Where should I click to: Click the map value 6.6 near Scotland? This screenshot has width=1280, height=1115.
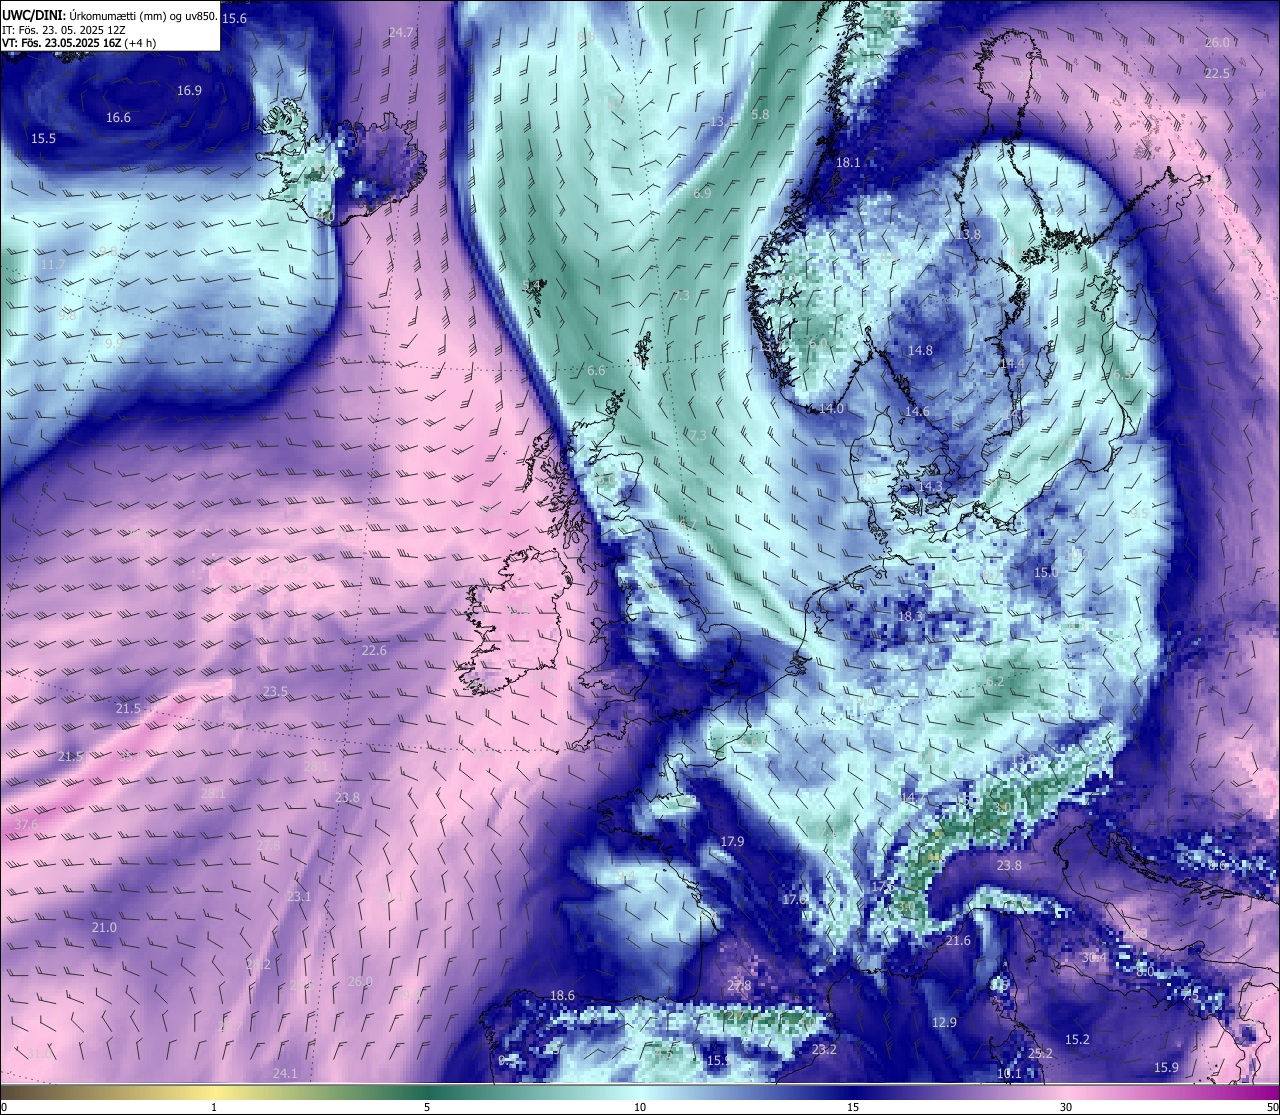pos(596,371)
